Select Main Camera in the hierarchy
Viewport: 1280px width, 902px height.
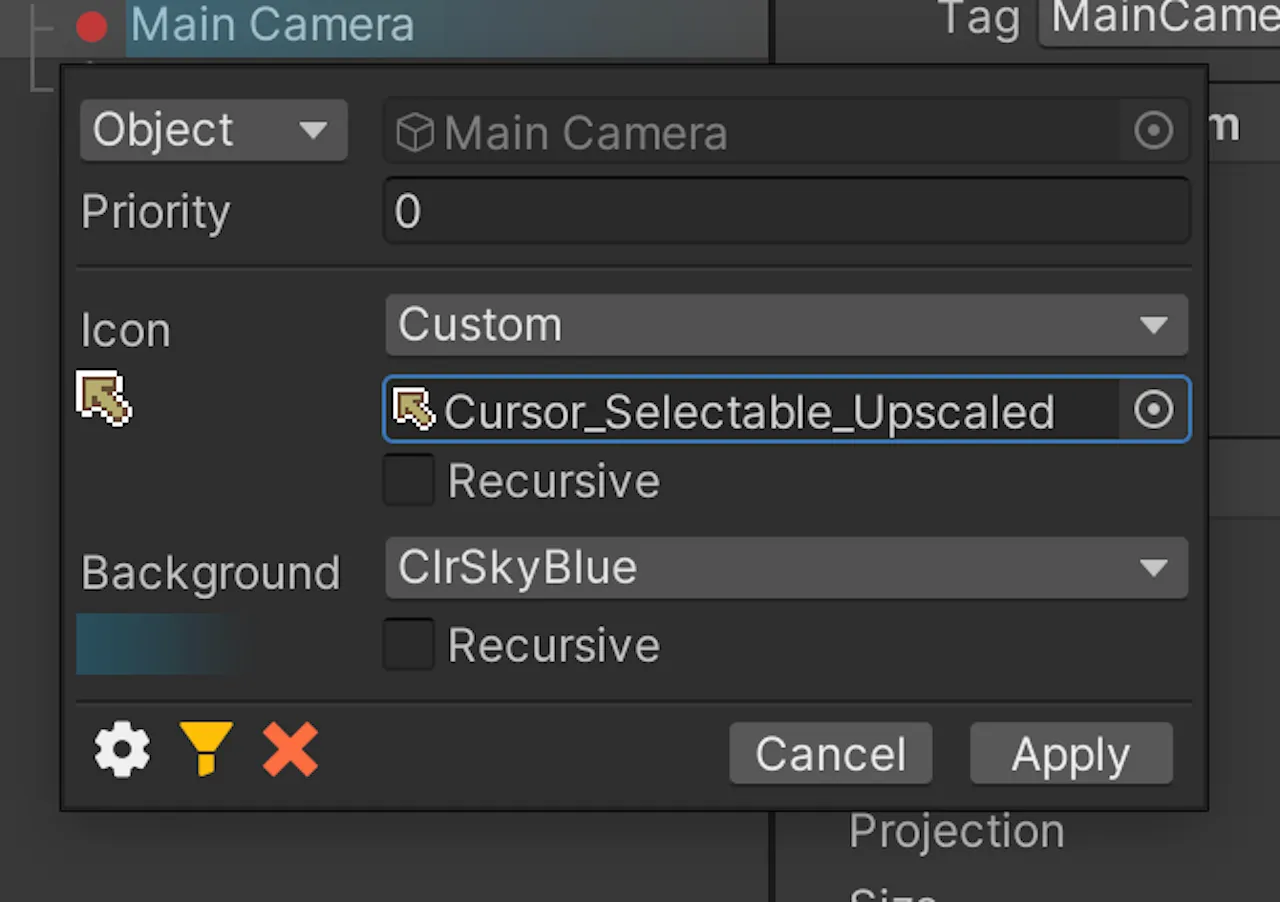pos(272,25)
